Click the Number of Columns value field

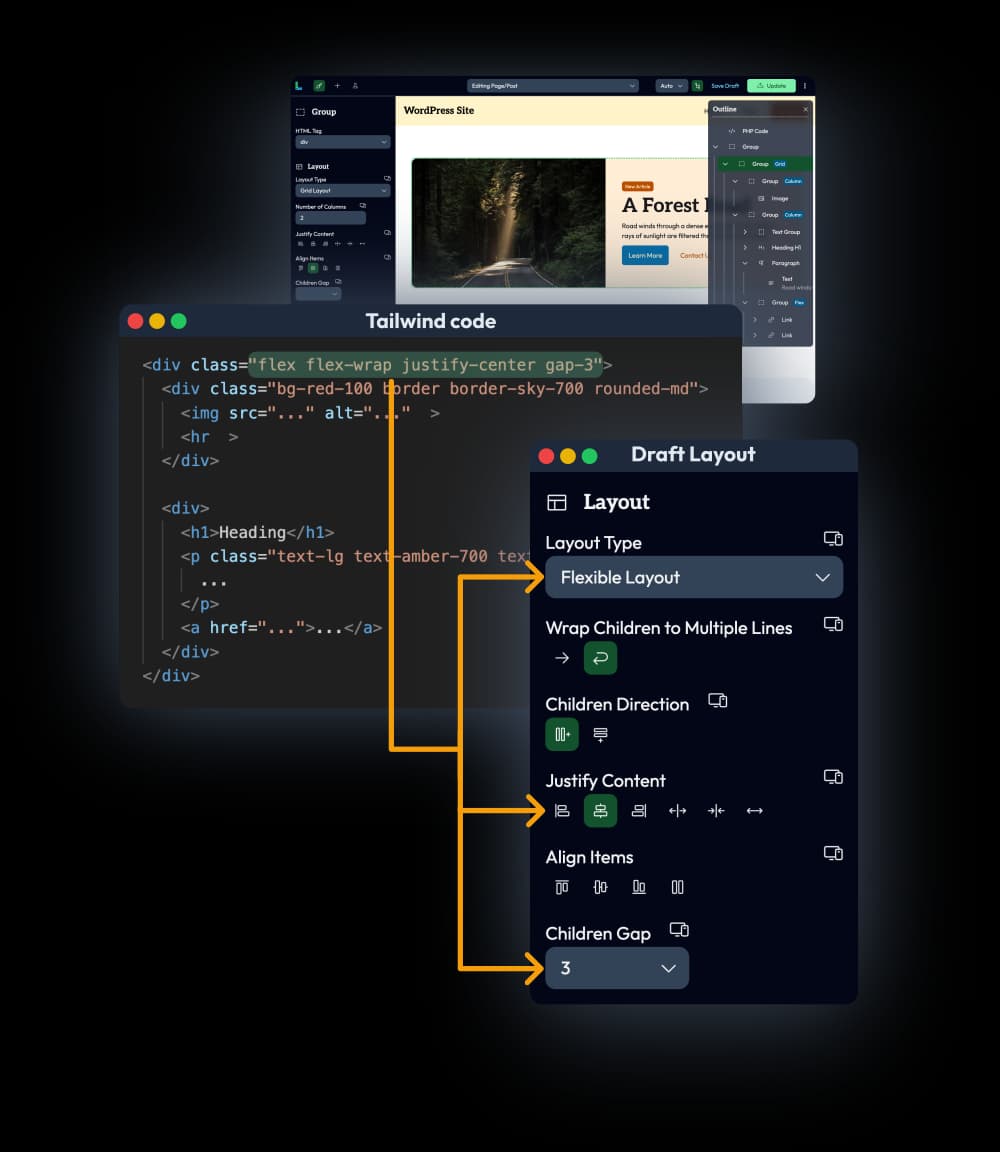click(330, 217)
